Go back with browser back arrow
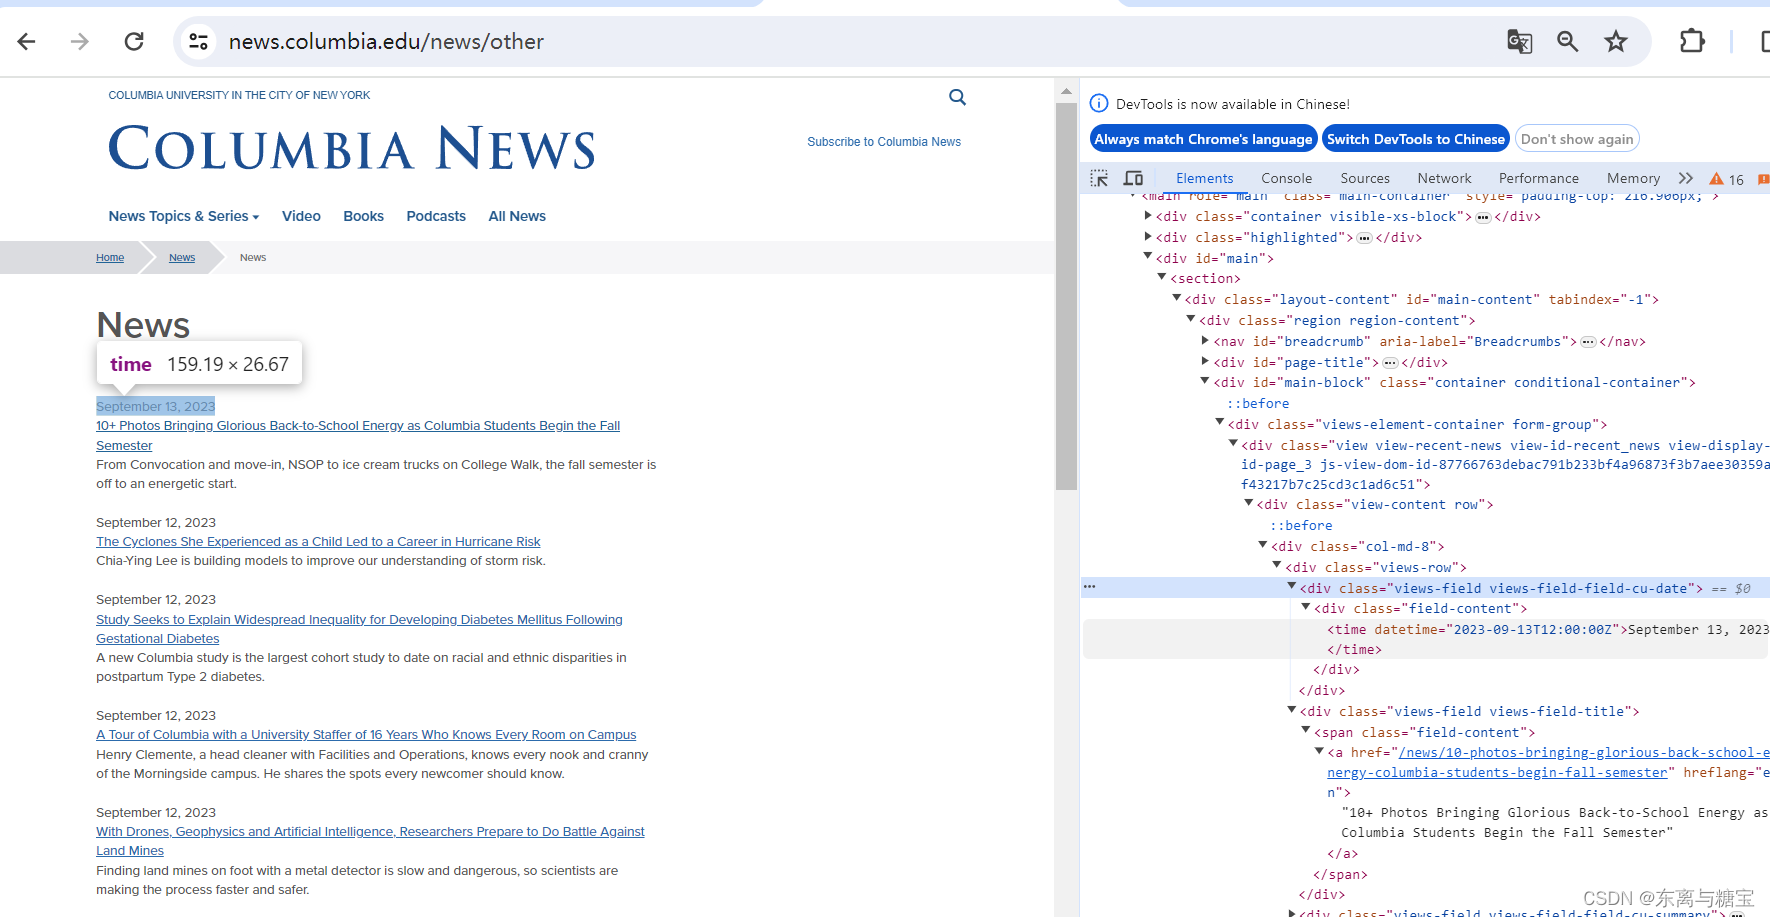1770x917 pixels. (27, 41)
